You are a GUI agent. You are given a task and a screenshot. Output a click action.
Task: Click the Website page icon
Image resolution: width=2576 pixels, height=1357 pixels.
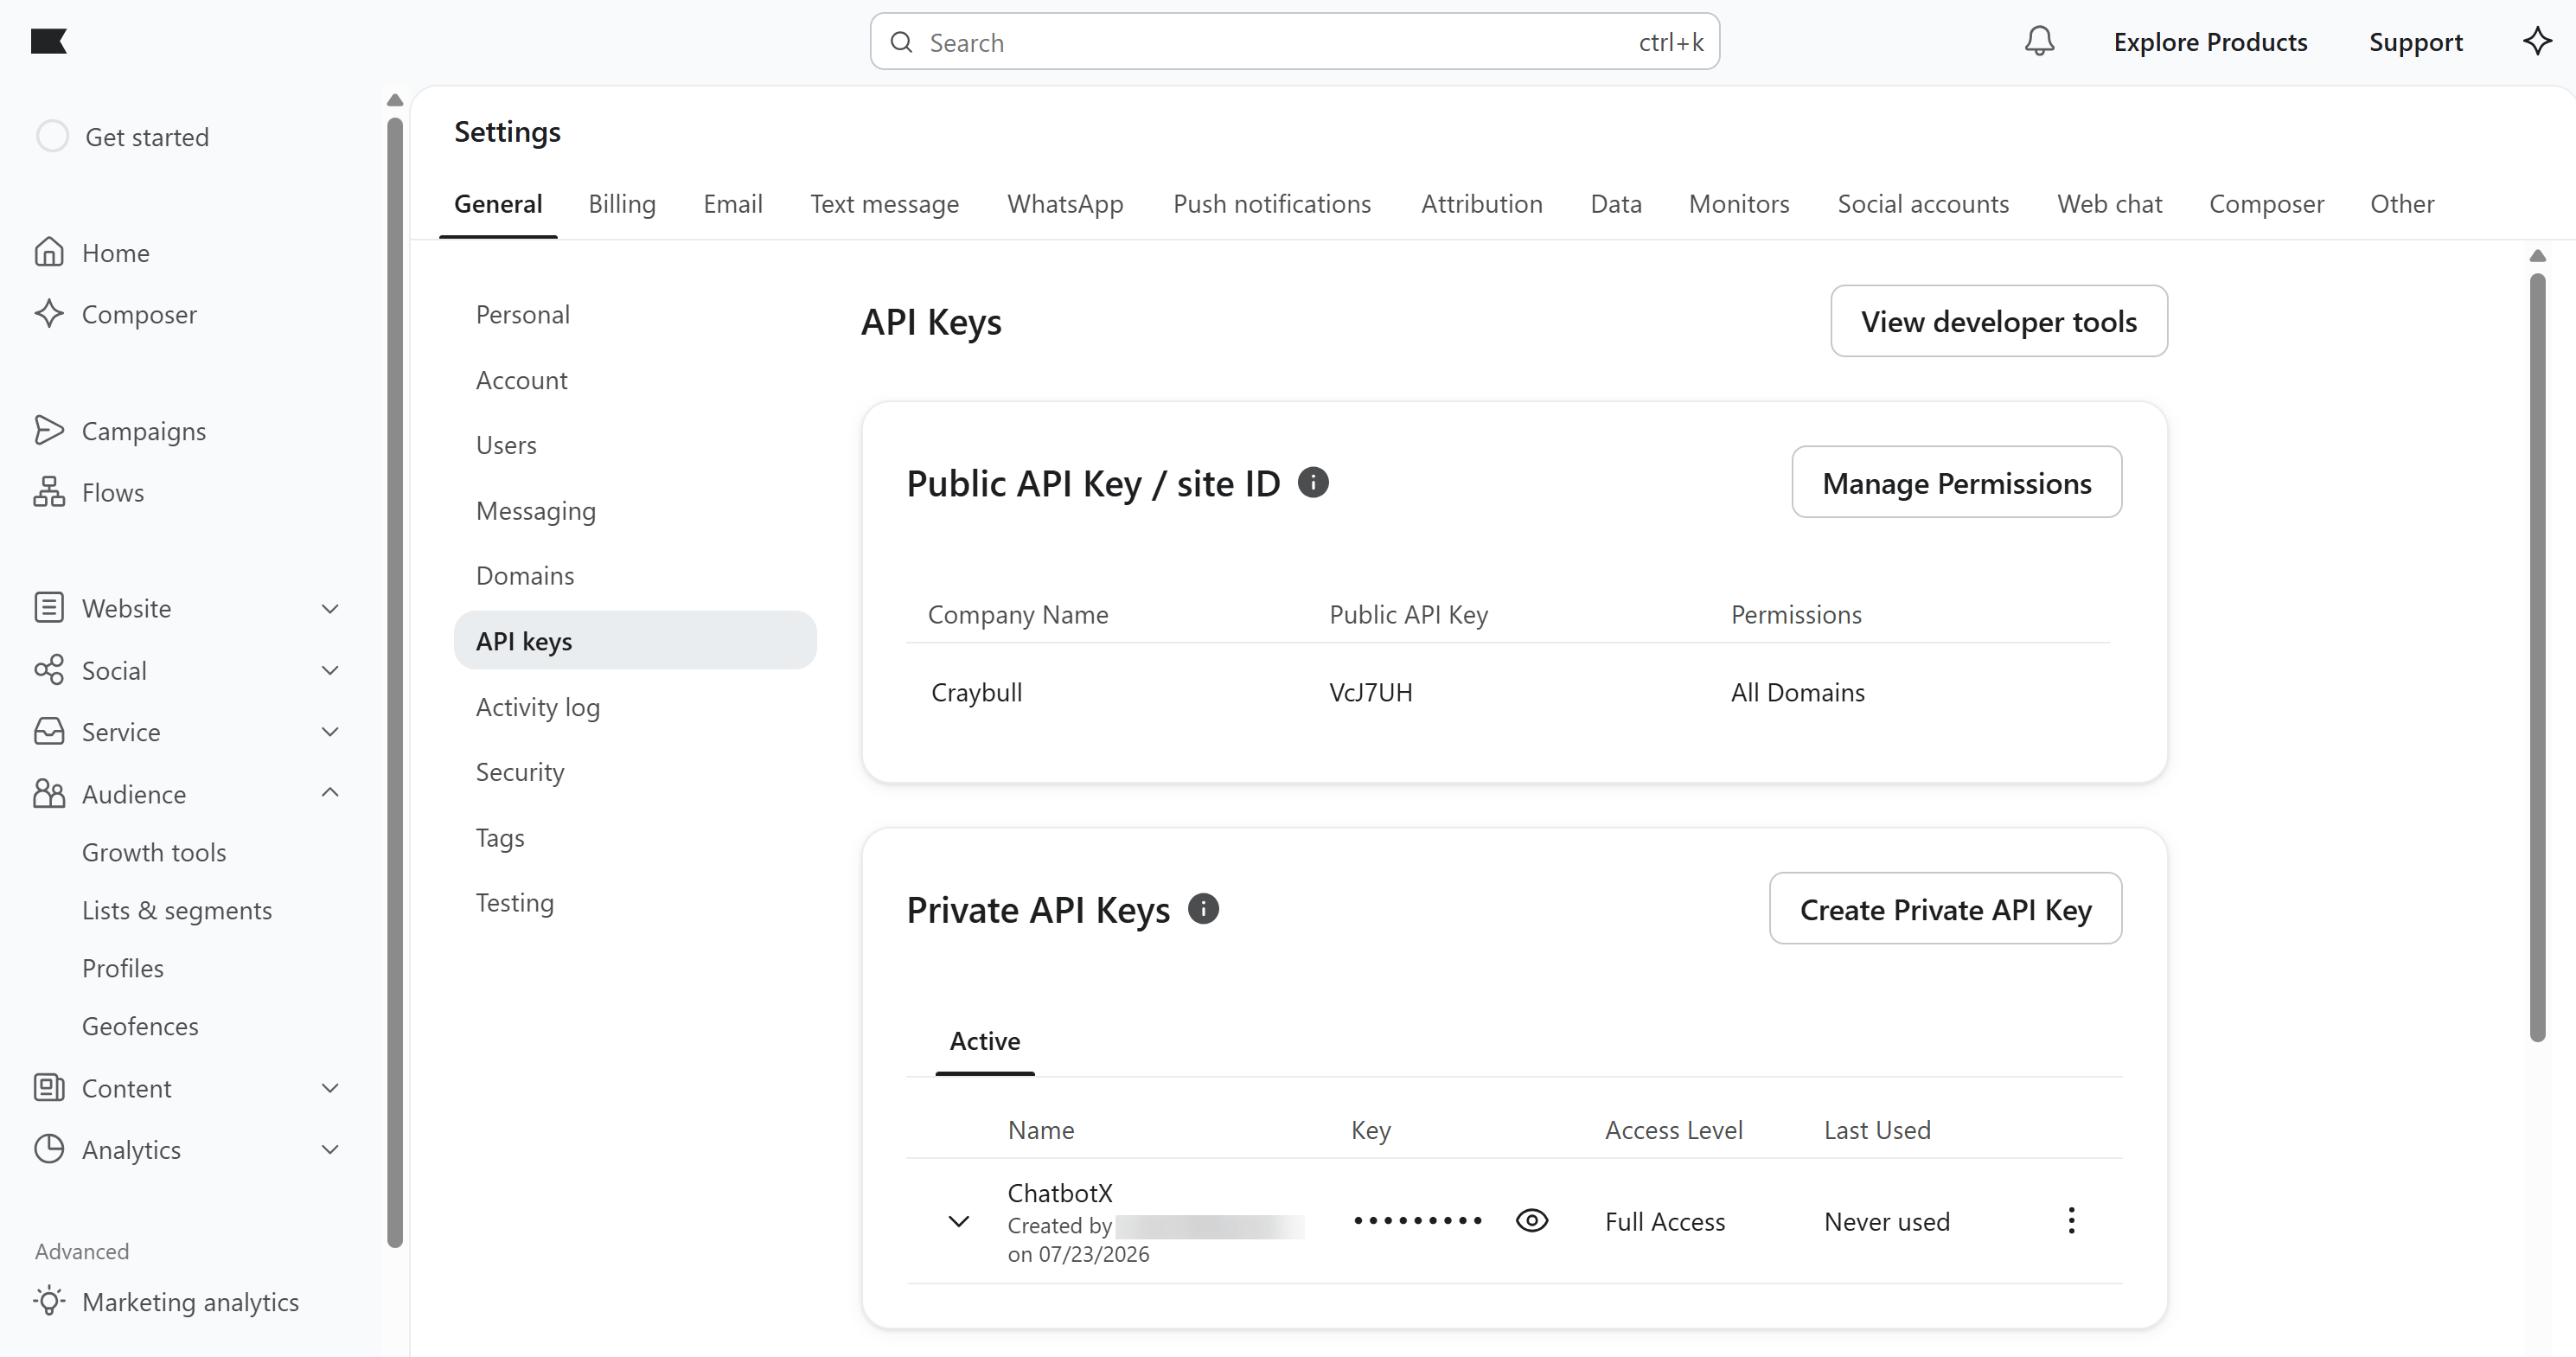pos(49,608)
